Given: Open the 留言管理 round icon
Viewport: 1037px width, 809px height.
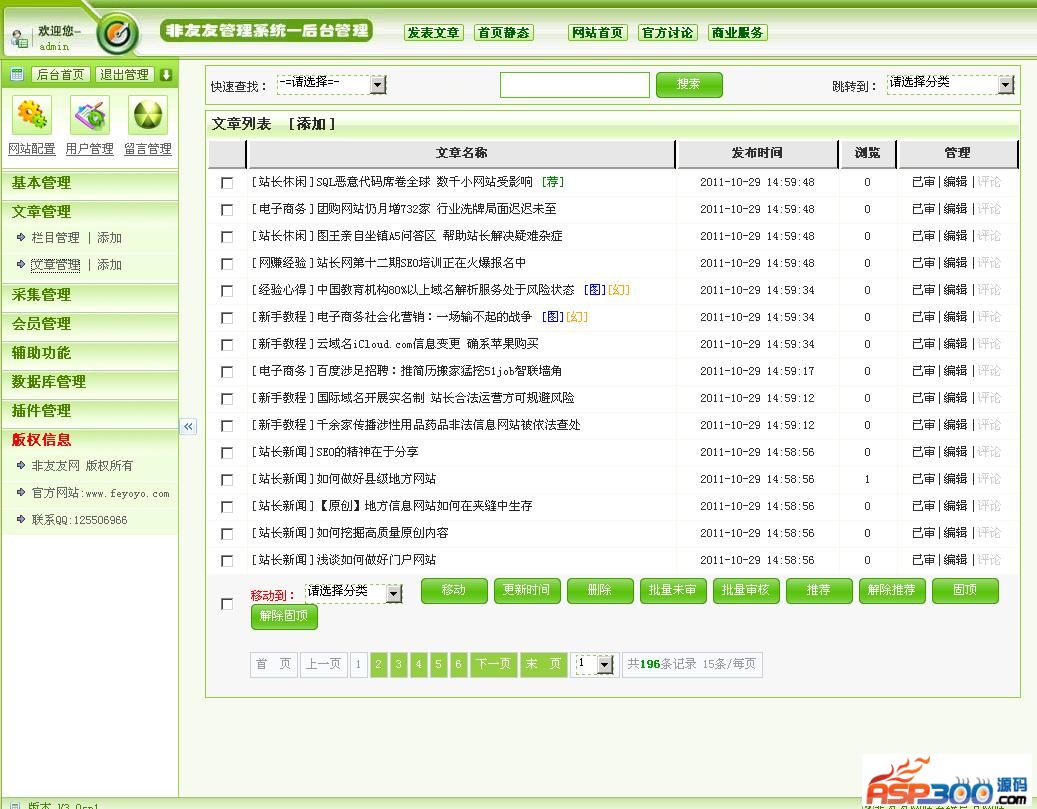Looking at the screenshot, I should tap(148, 116).
